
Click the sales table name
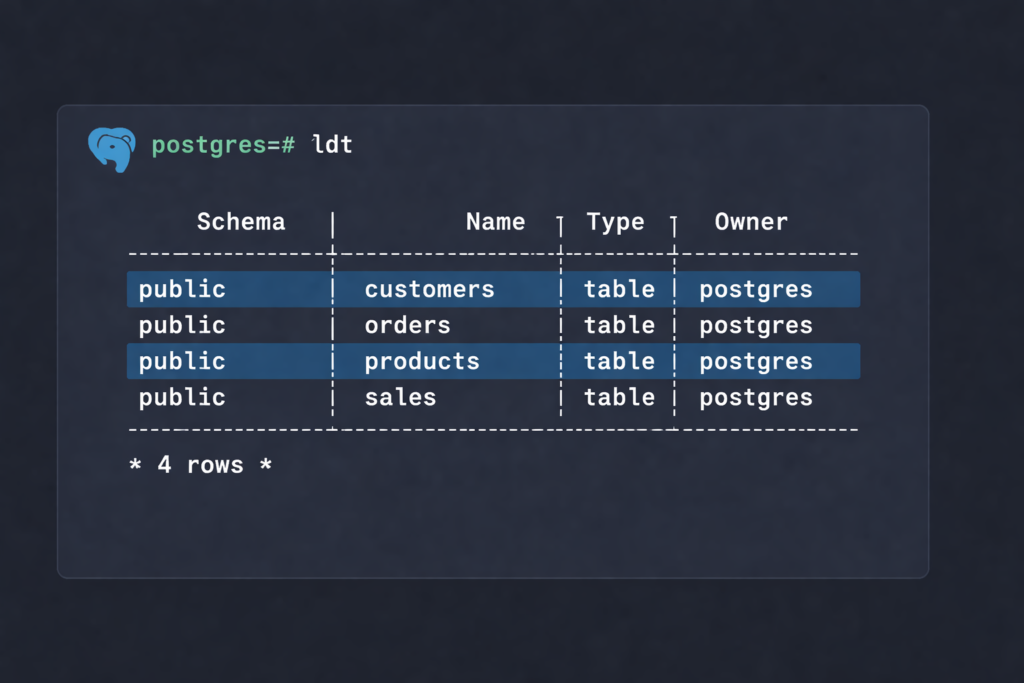[400, 398]
